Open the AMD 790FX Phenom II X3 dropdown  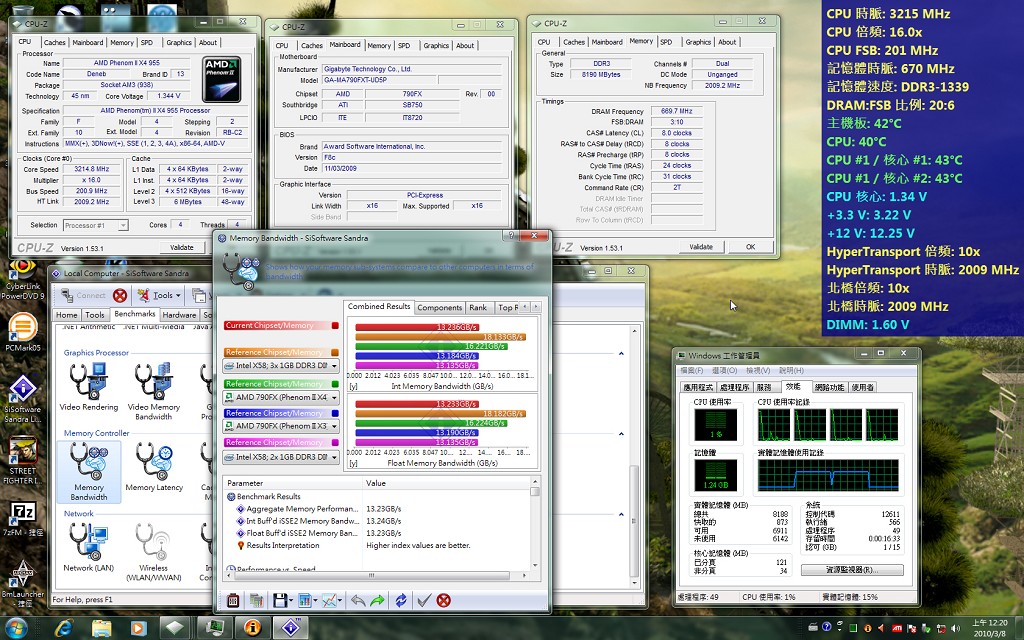(281, 426)
